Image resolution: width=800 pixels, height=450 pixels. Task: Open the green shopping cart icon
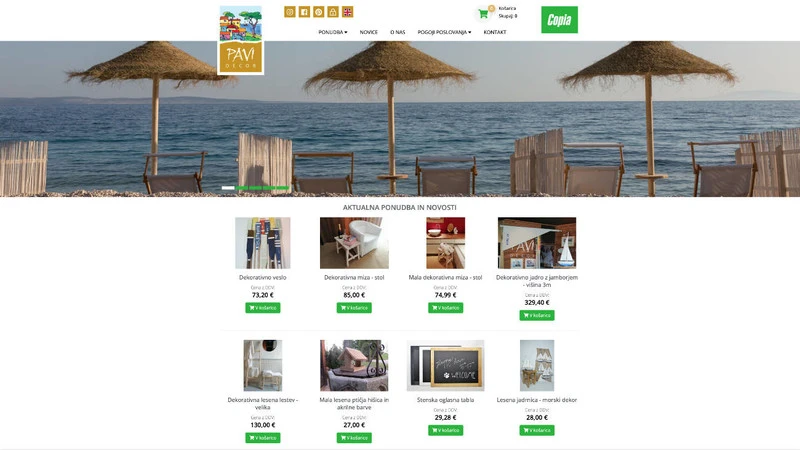[x=483, y=14]
